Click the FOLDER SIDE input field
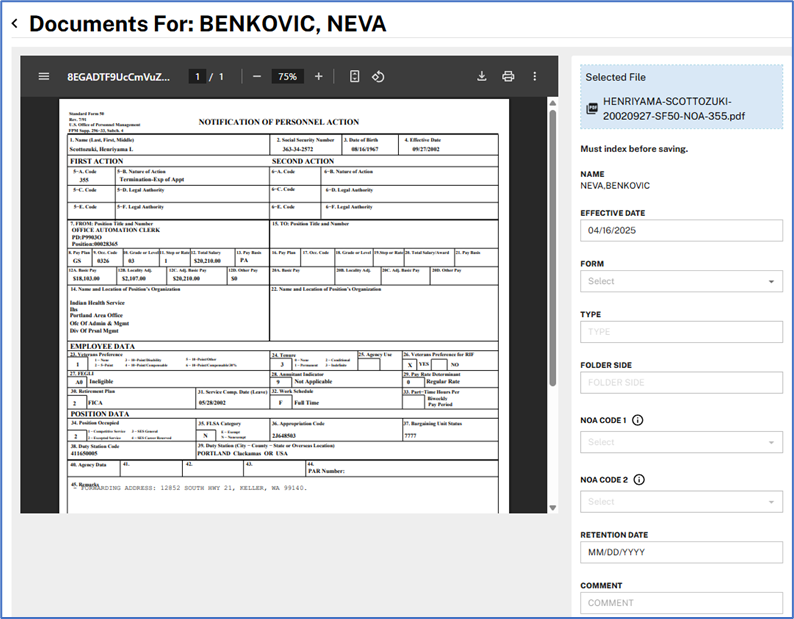794x619 pixels. 681,382
